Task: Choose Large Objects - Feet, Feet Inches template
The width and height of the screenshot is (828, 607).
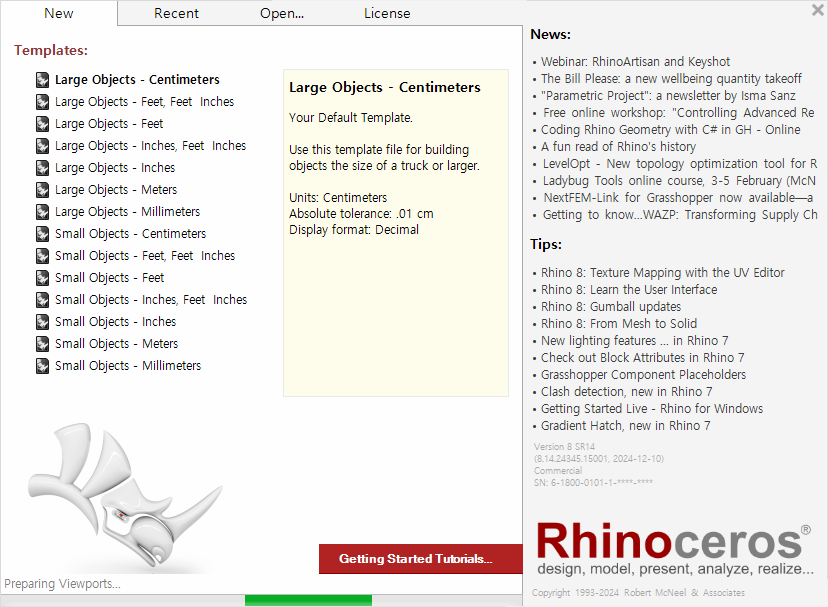Action: (145, 102)
